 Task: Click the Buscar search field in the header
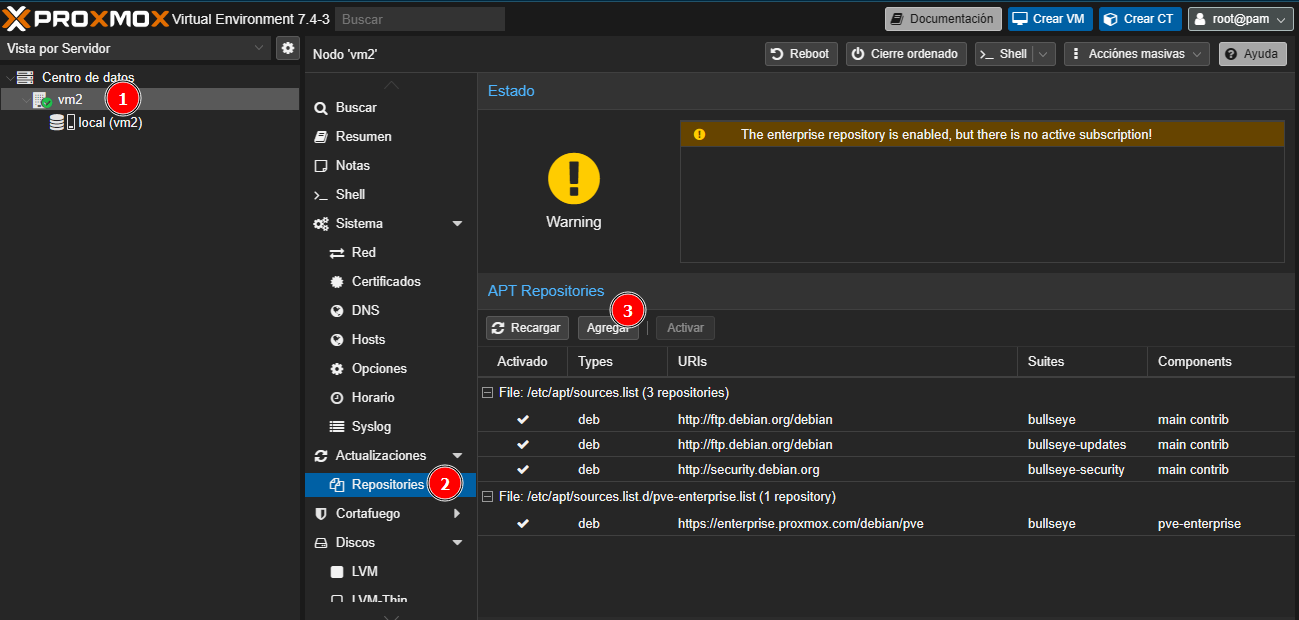coord(420,19)
